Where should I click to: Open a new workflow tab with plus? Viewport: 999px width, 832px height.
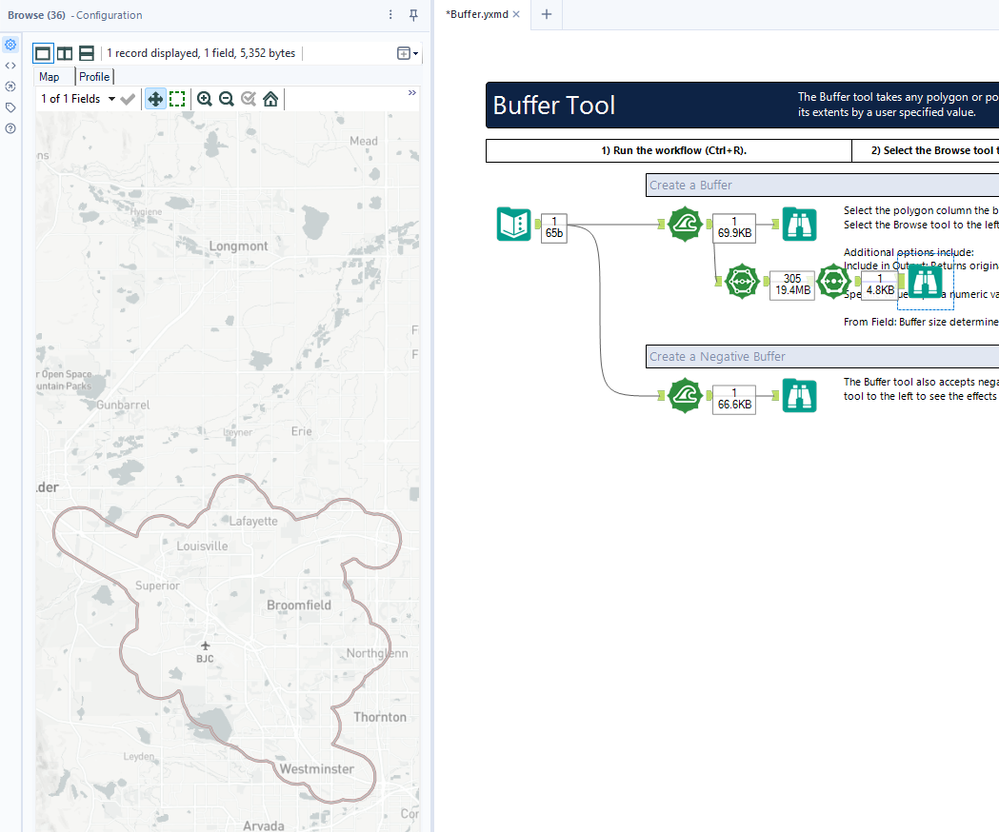coord(546,14)
